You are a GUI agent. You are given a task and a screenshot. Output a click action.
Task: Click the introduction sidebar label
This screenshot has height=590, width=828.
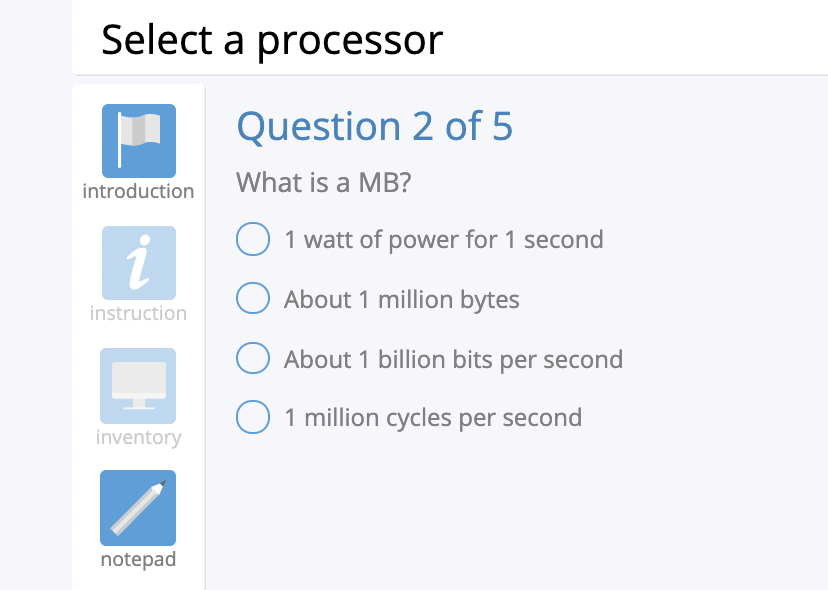coord(137,190)
